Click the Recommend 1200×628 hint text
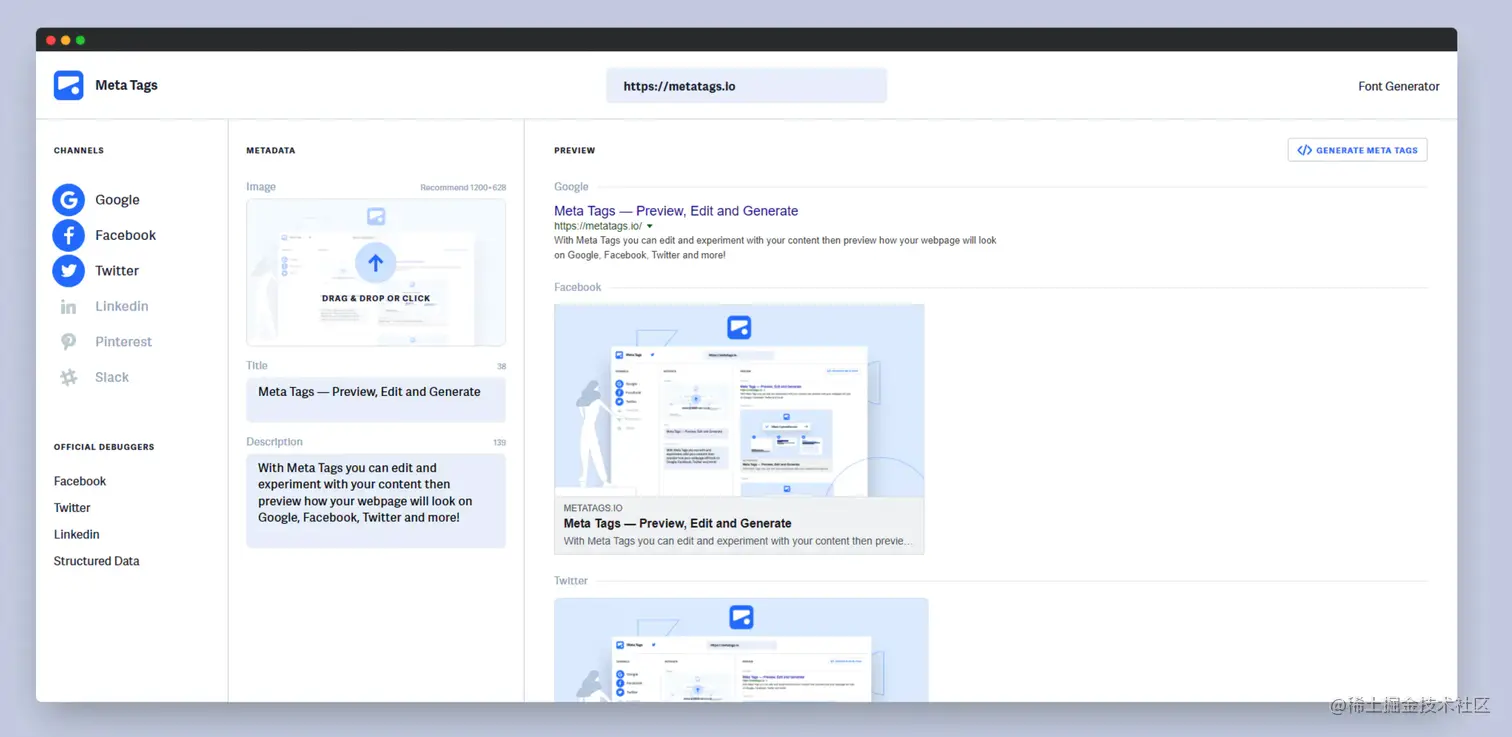Screen dimensions: 1512x737 463,188
